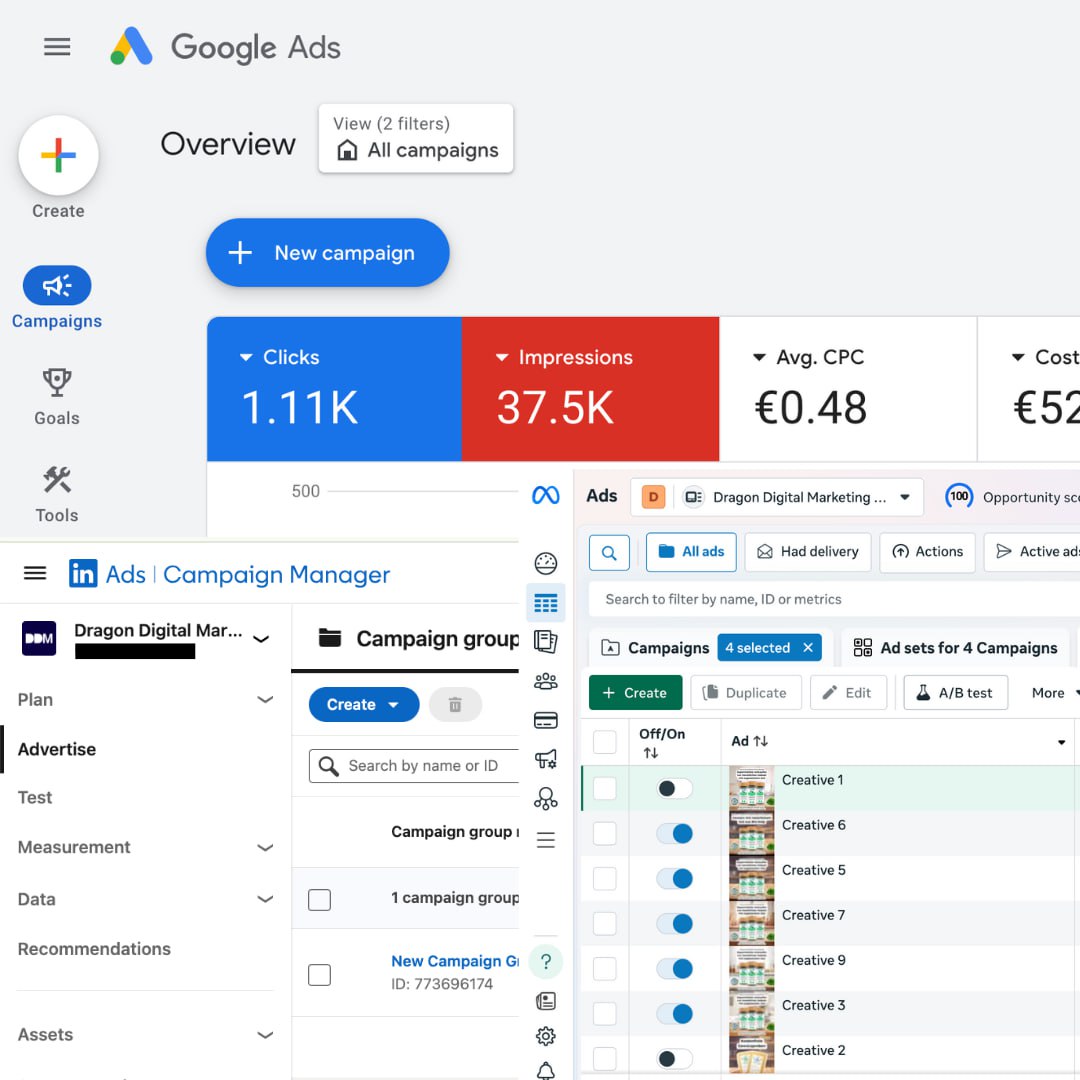
Task: Select the Had delivery filter tab
Action: click(808, 552)
